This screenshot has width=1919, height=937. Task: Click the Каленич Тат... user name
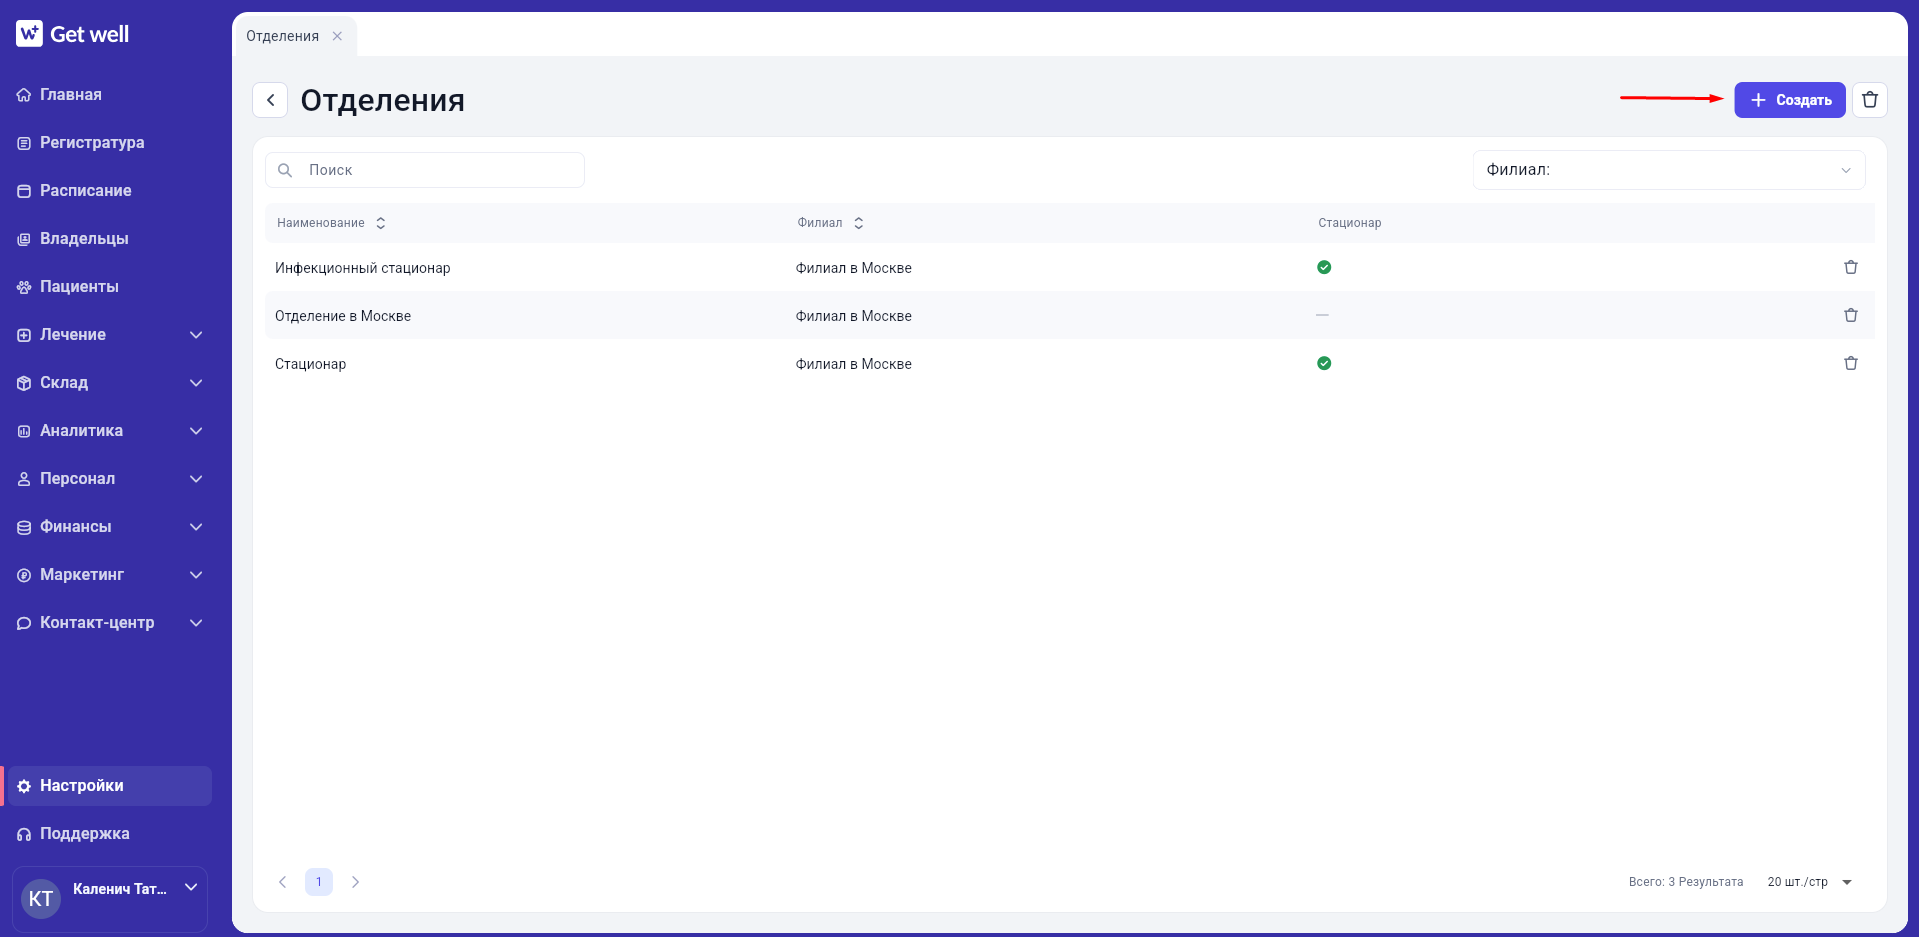(x=120, y=889)
